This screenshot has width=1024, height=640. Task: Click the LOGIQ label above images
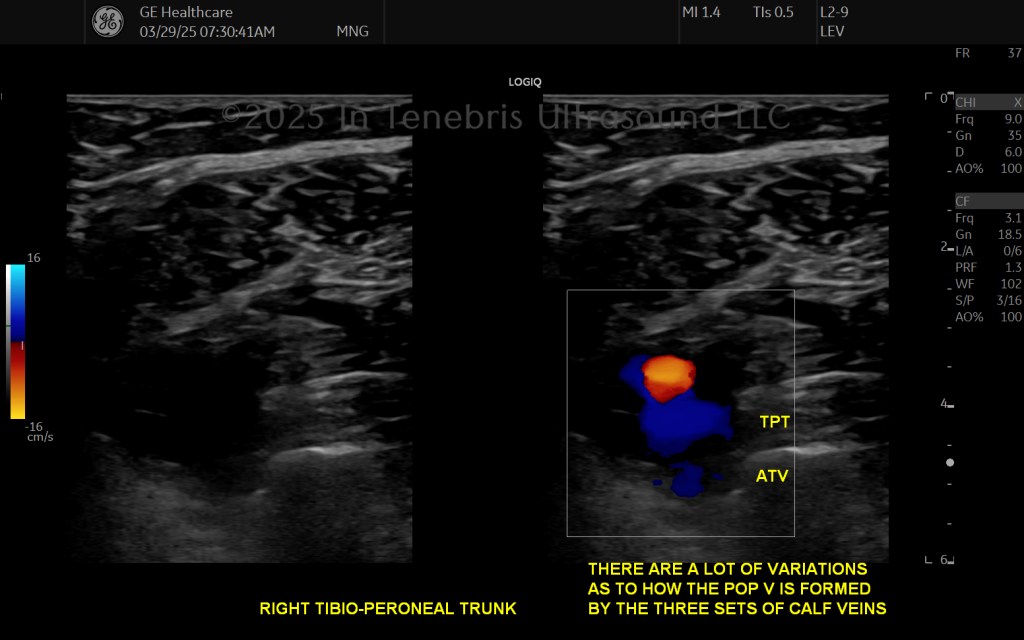click(525, 82)
